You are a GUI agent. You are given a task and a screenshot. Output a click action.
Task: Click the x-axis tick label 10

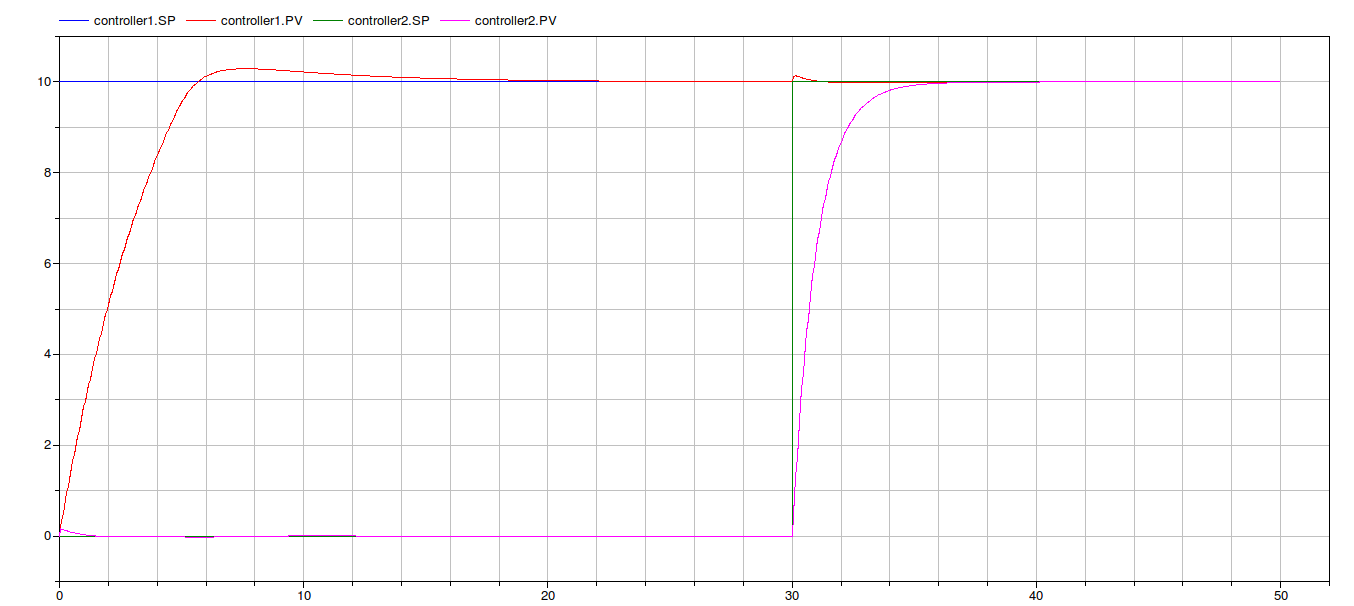tap(304, 595)
